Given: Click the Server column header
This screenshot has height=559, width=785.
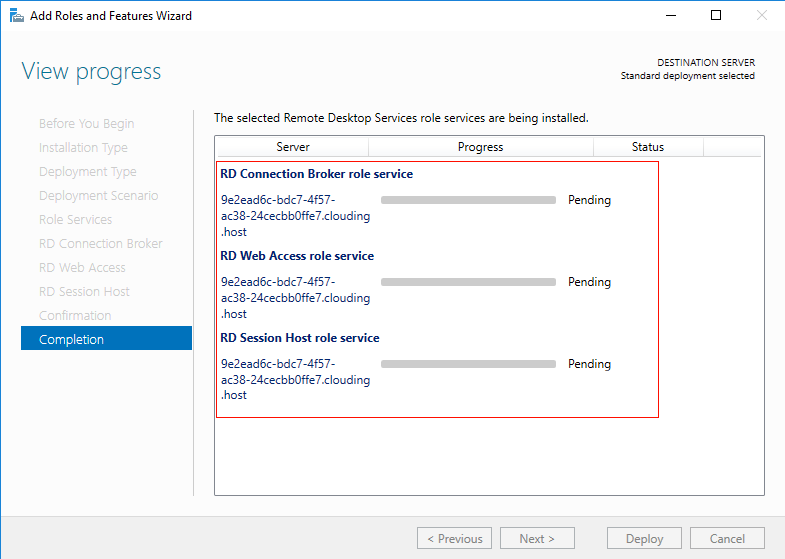Looking at the screenshot, I should coord(293,147).
